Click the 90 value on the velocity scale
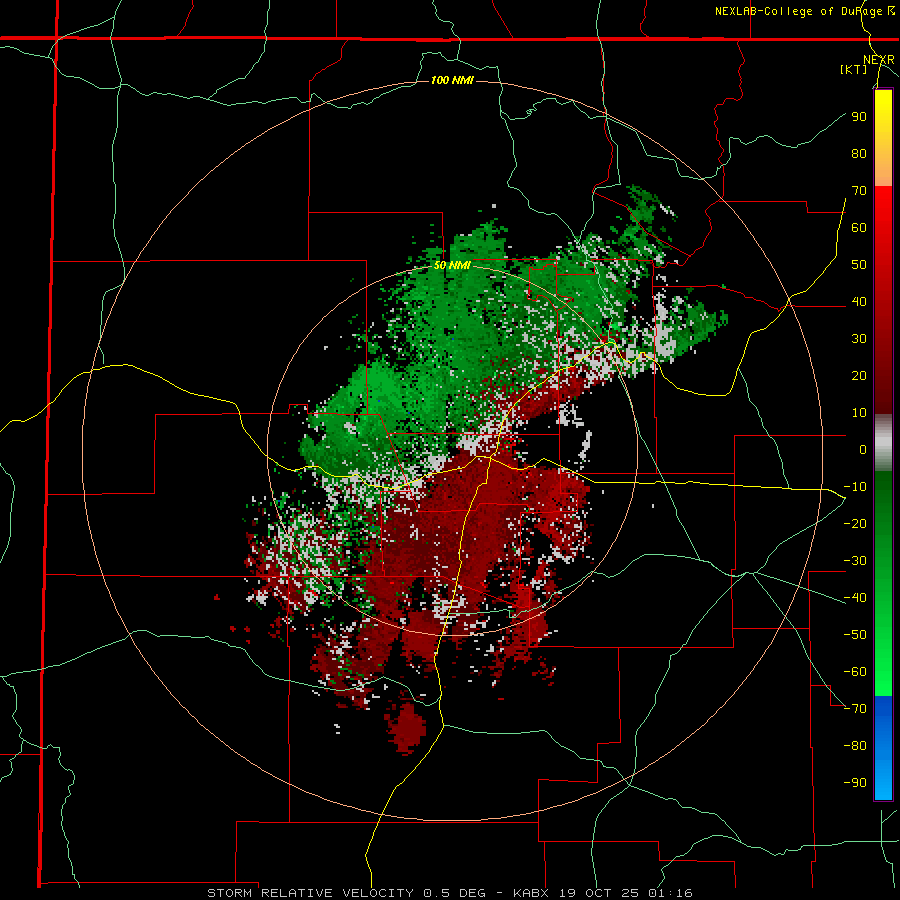The image size is (900, 900). click(859, 117)
